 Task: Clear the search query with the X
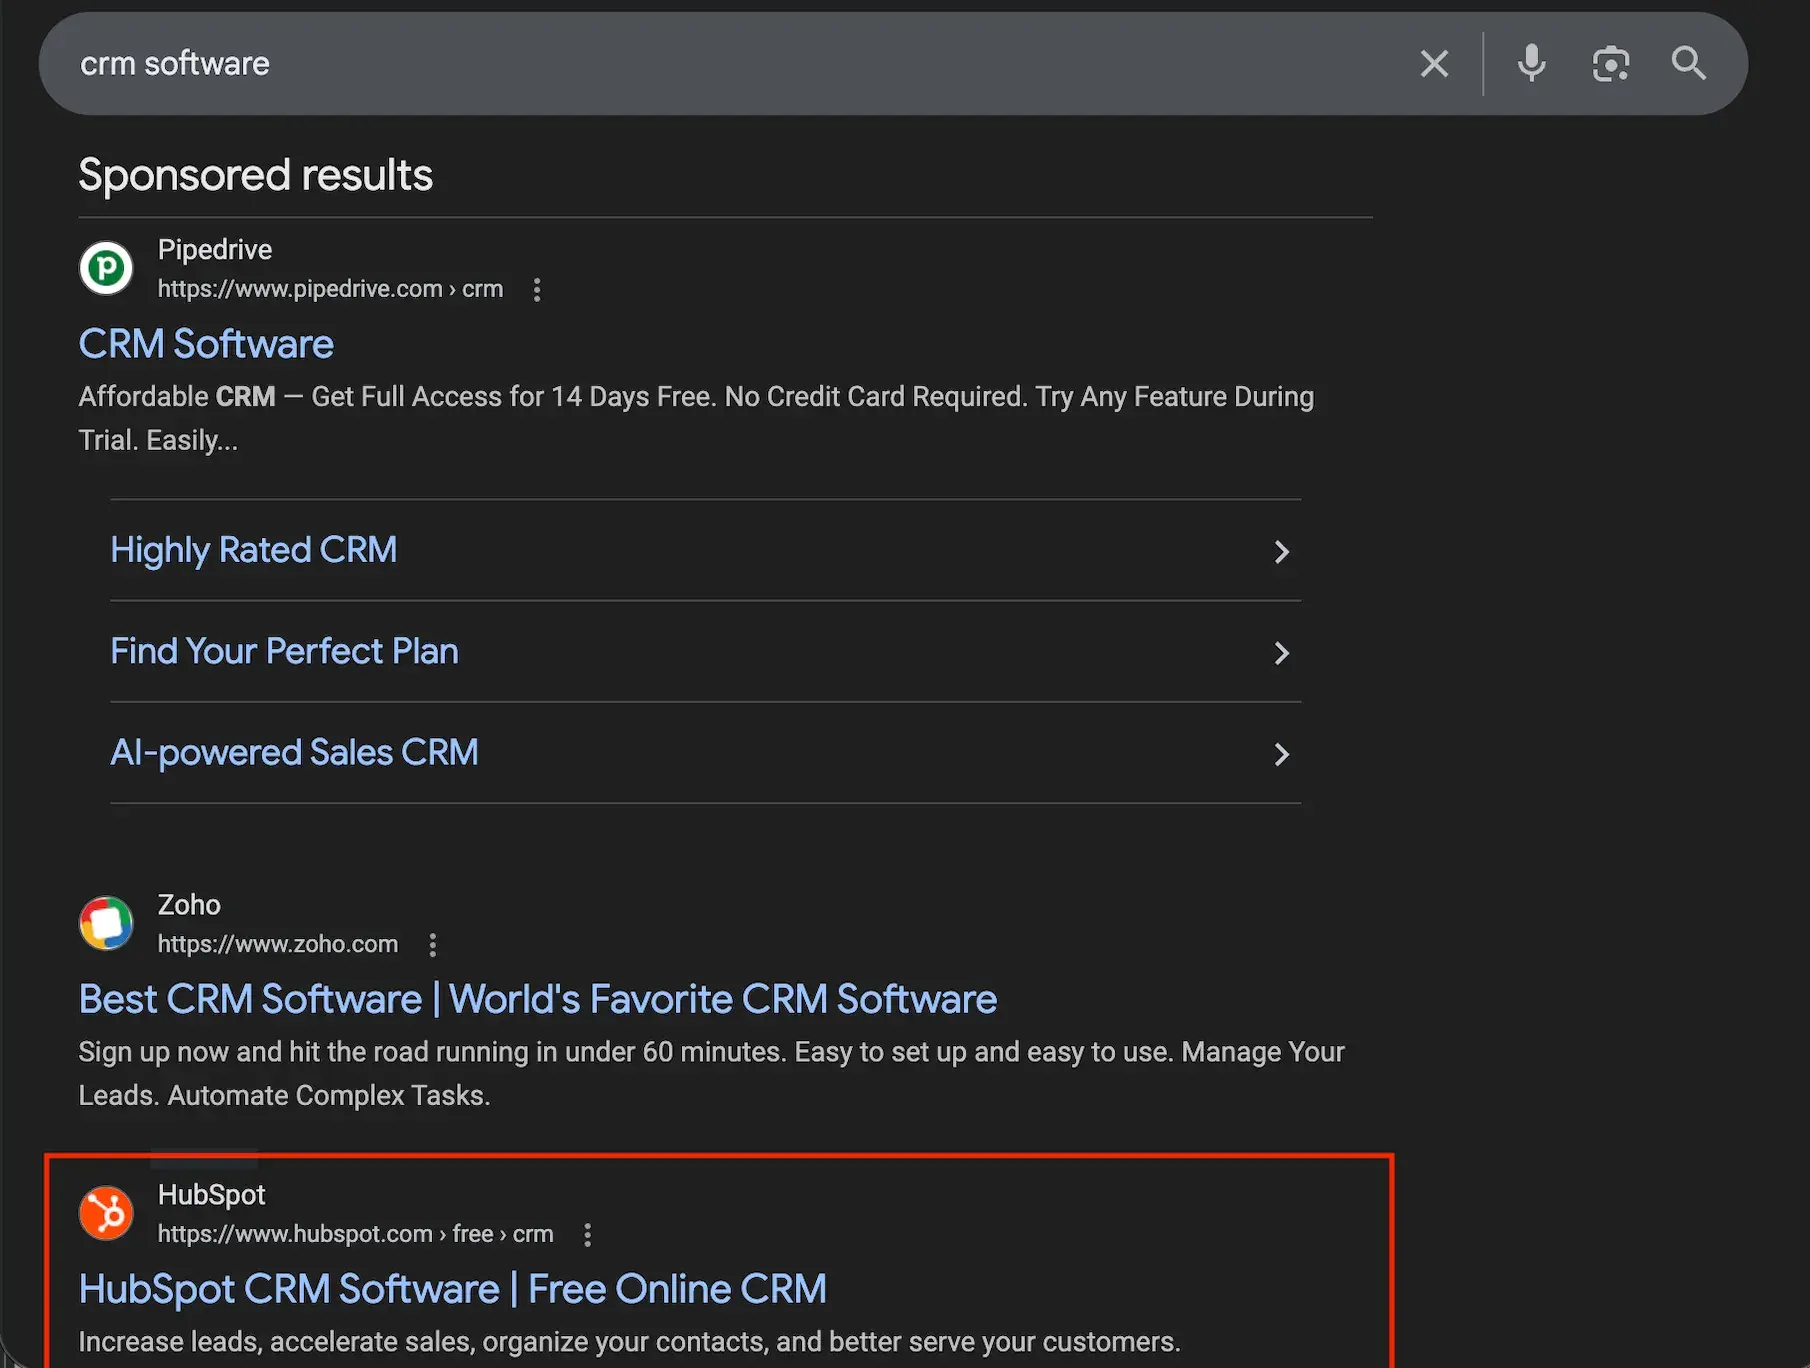1434,63
